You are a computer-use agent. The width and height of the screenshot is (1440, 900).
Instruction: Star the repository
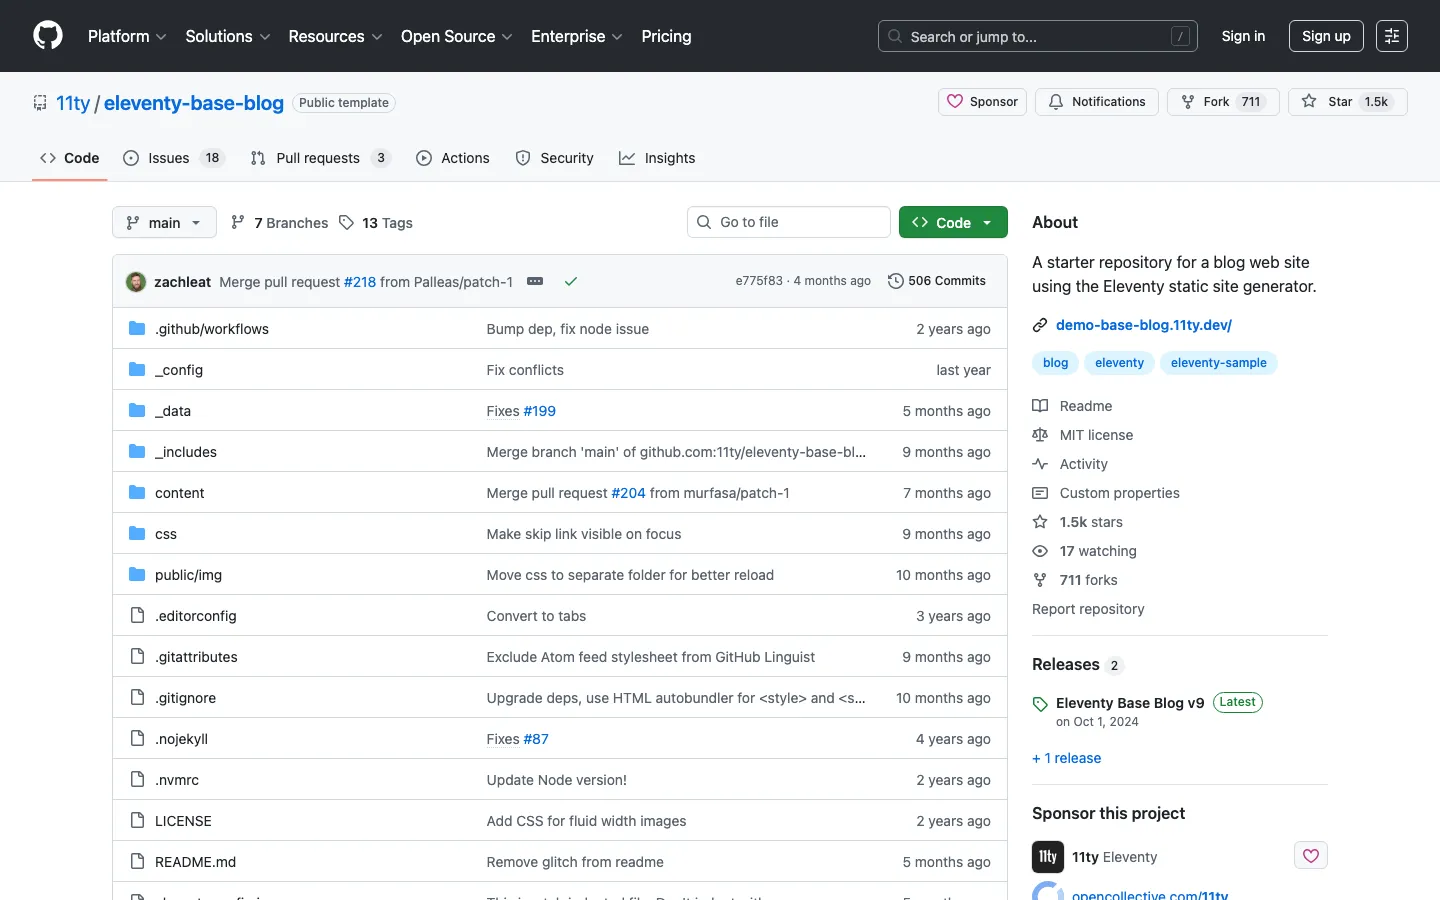(1348, 102)
